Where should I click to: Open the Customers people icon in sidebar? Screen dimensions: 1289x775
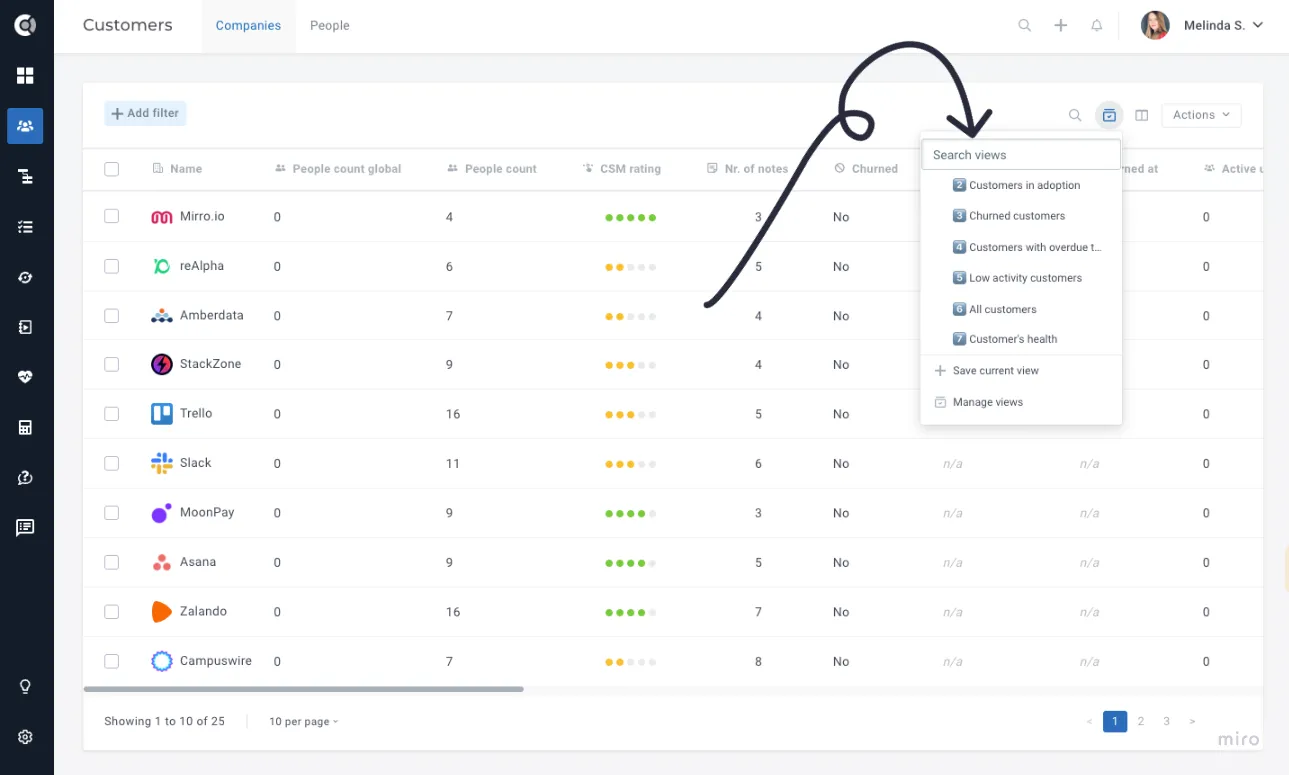25,126
